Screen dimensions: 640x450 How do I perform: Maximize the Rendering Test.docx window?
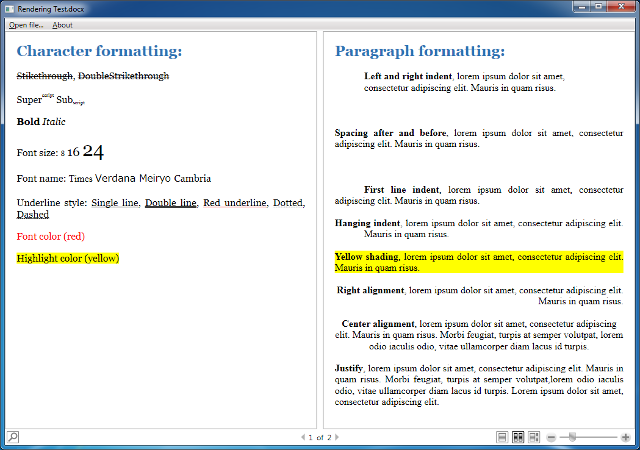pos(598,7)
